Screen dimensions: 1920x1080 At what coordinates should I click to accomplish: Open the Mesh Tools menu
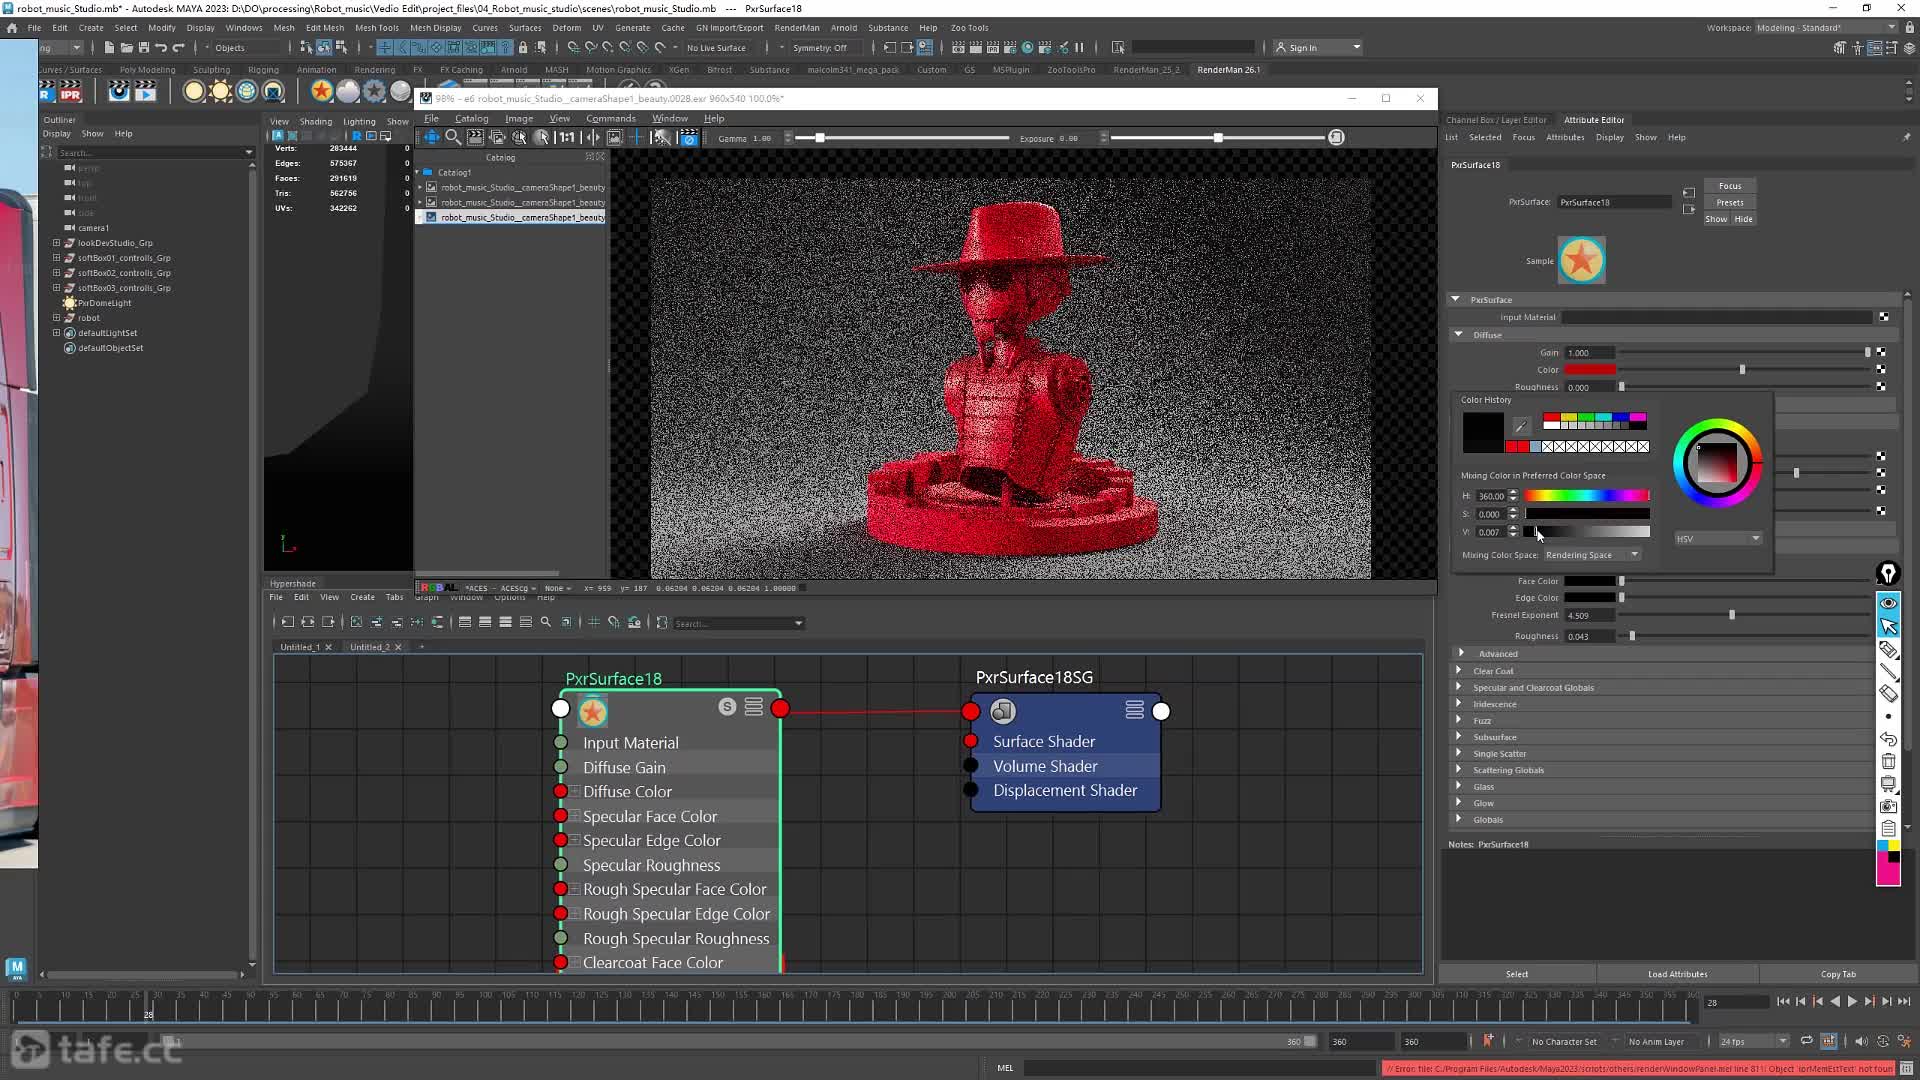tap(377, 28)
